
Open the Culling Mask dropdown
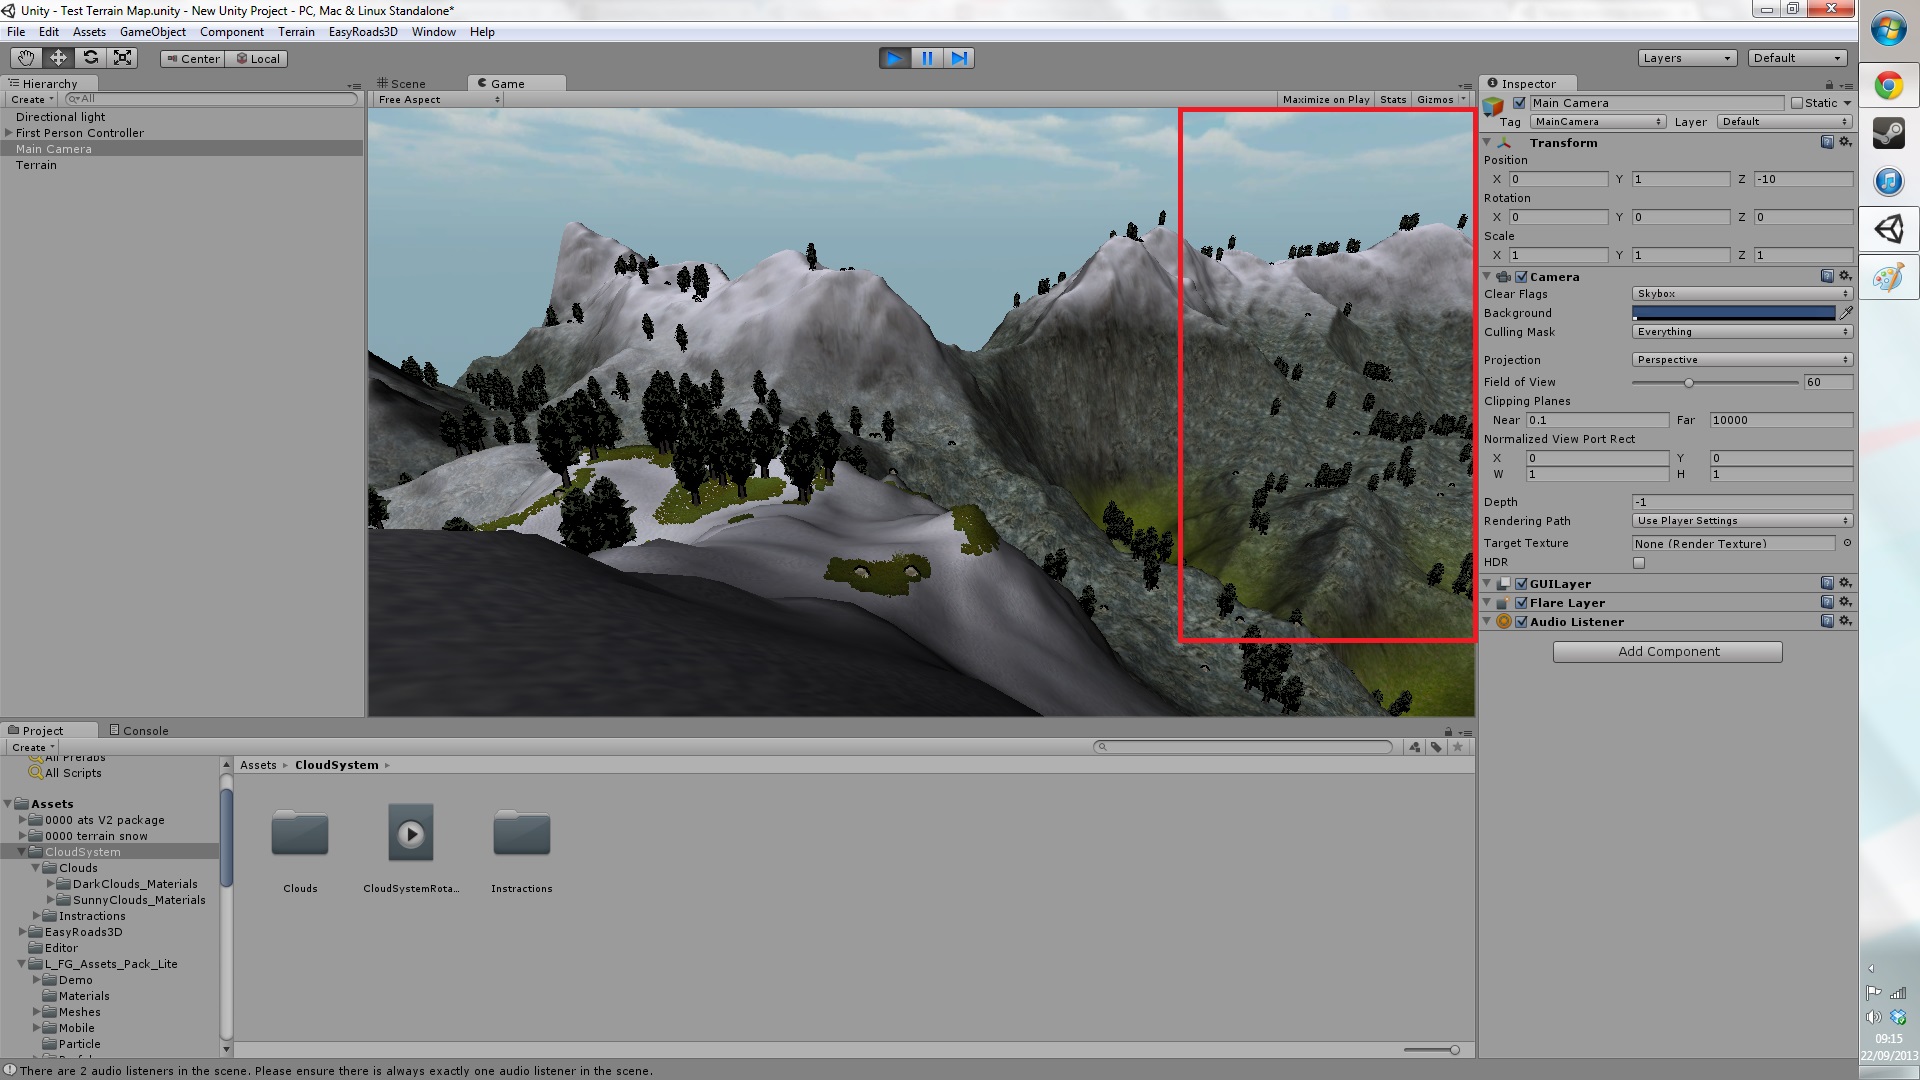1742,332
